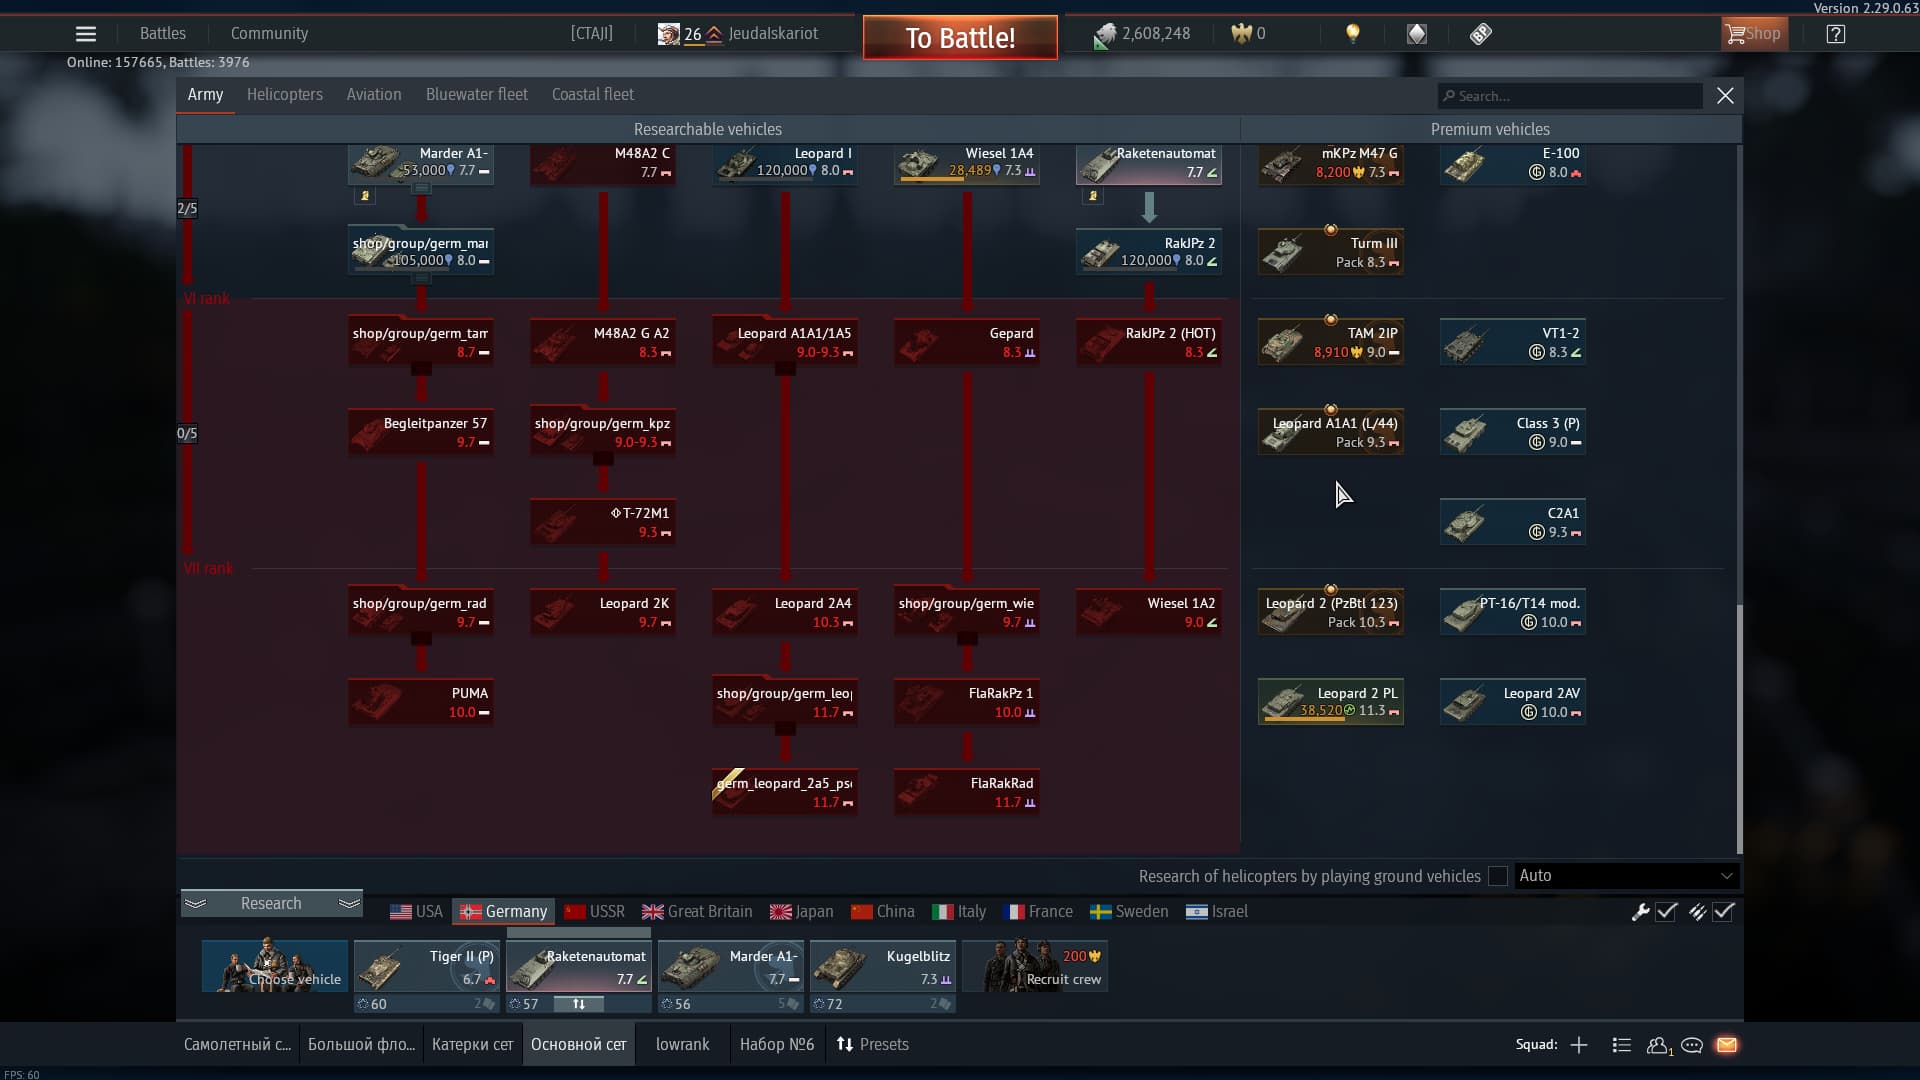Collapse the Research panel expander
This screenshot has height=1080, width=1920.
pos(271,904)
